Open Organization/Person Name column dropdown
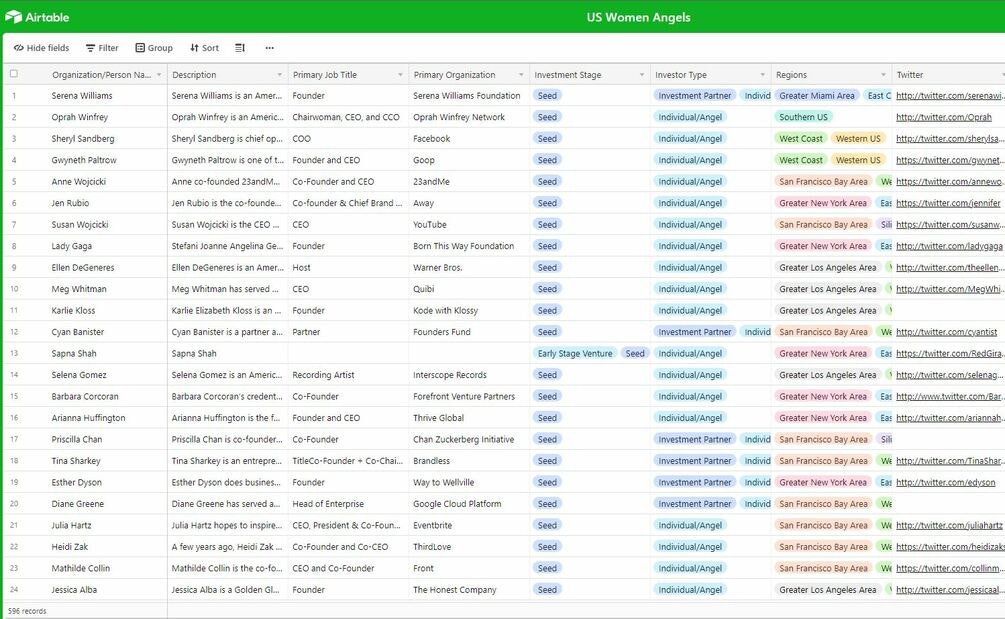Screen dimensions: 1005x619 pyautogui.click(x=159, y=75)
